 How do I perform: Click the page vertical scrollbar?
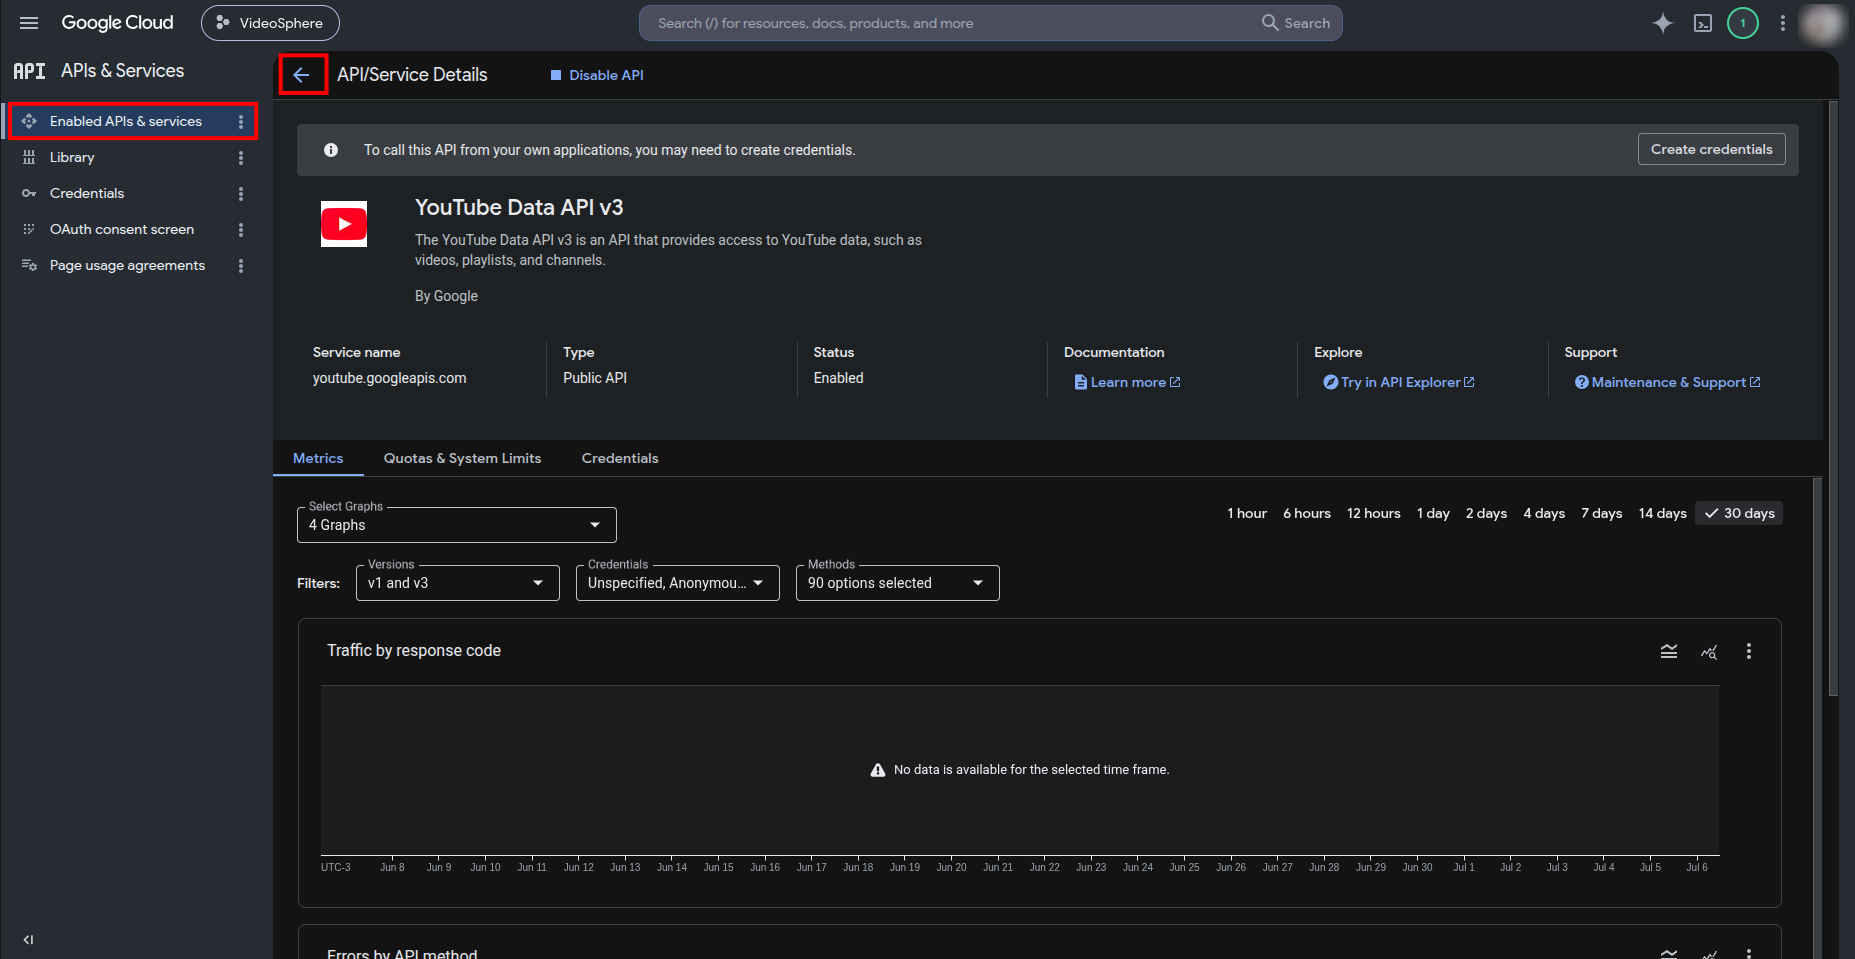click(x=1832, y=400)
